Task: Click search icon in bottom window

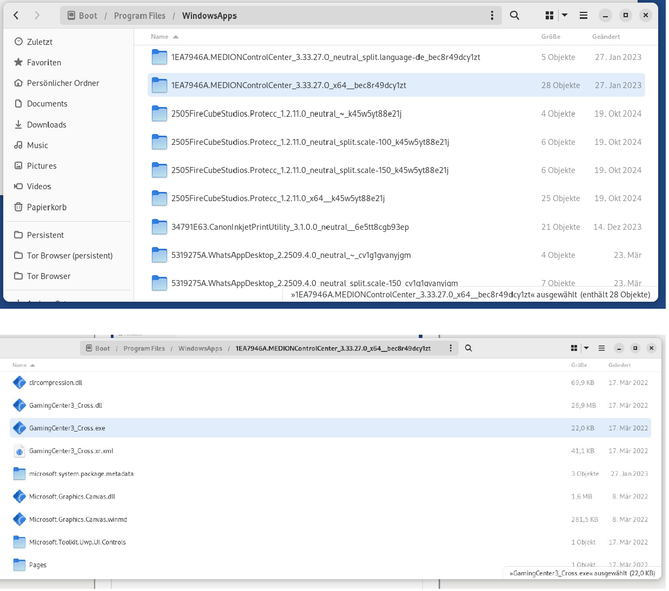Action: [468, 348]
